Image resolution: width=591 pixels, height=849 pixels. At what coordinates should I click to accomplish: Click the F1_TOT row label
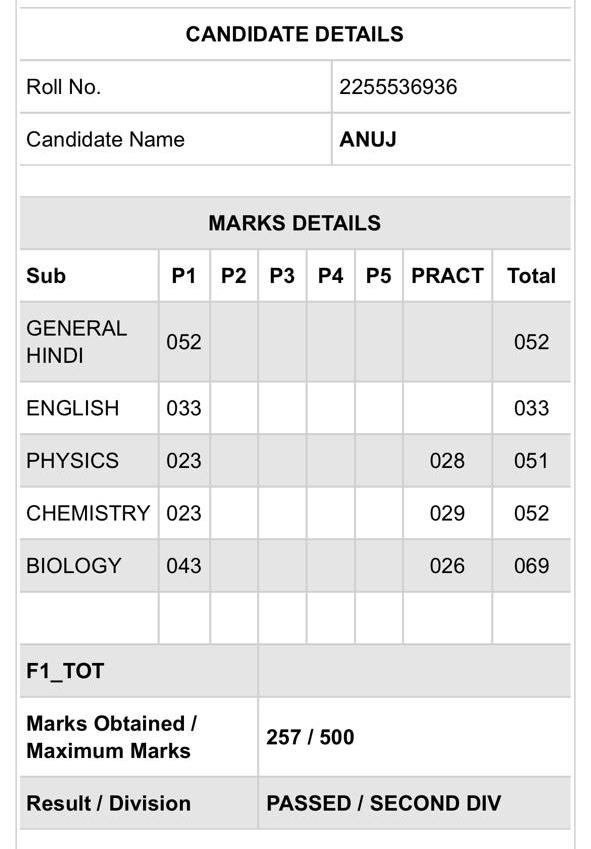point(65,671)
